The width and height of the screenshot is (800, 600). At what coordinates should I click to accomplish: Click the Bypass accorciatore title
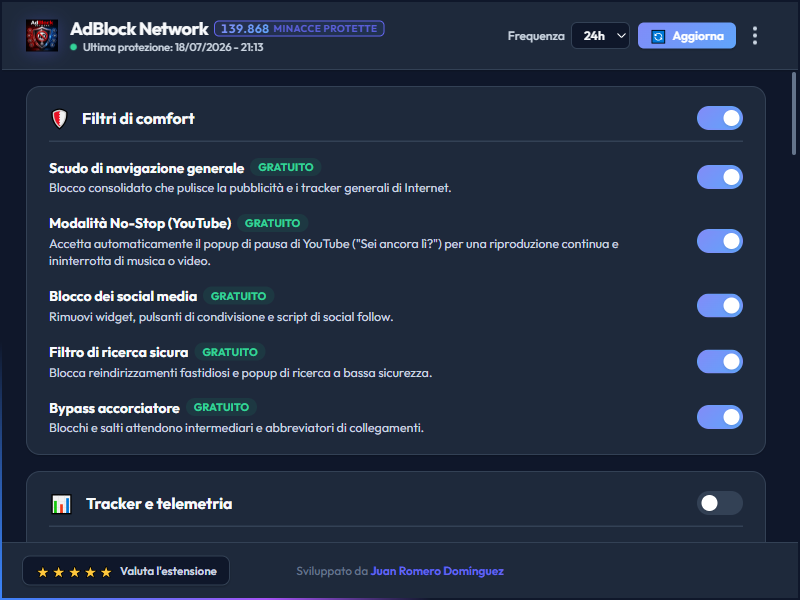tap(114, 409)
